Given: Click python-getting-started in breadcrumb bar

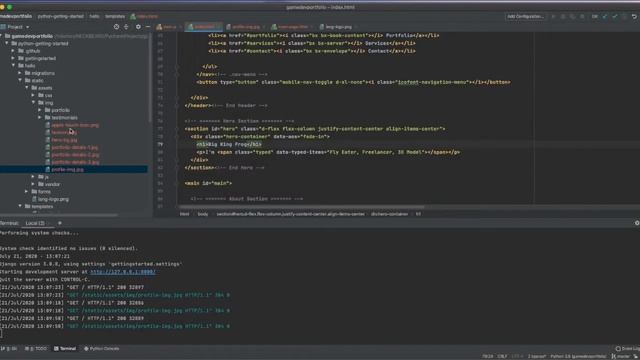Looking at the screenshot, I should click(x=60, y=16).
